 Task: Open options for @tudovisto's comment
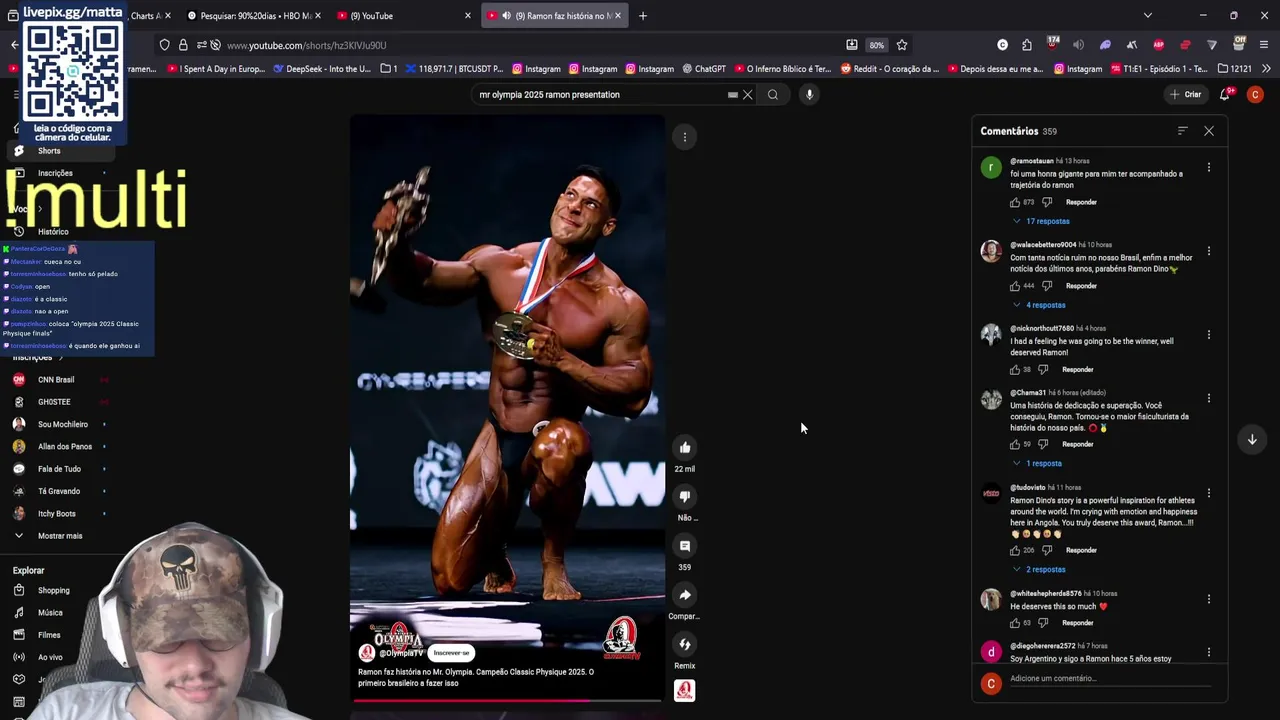tap(1209, 494)
